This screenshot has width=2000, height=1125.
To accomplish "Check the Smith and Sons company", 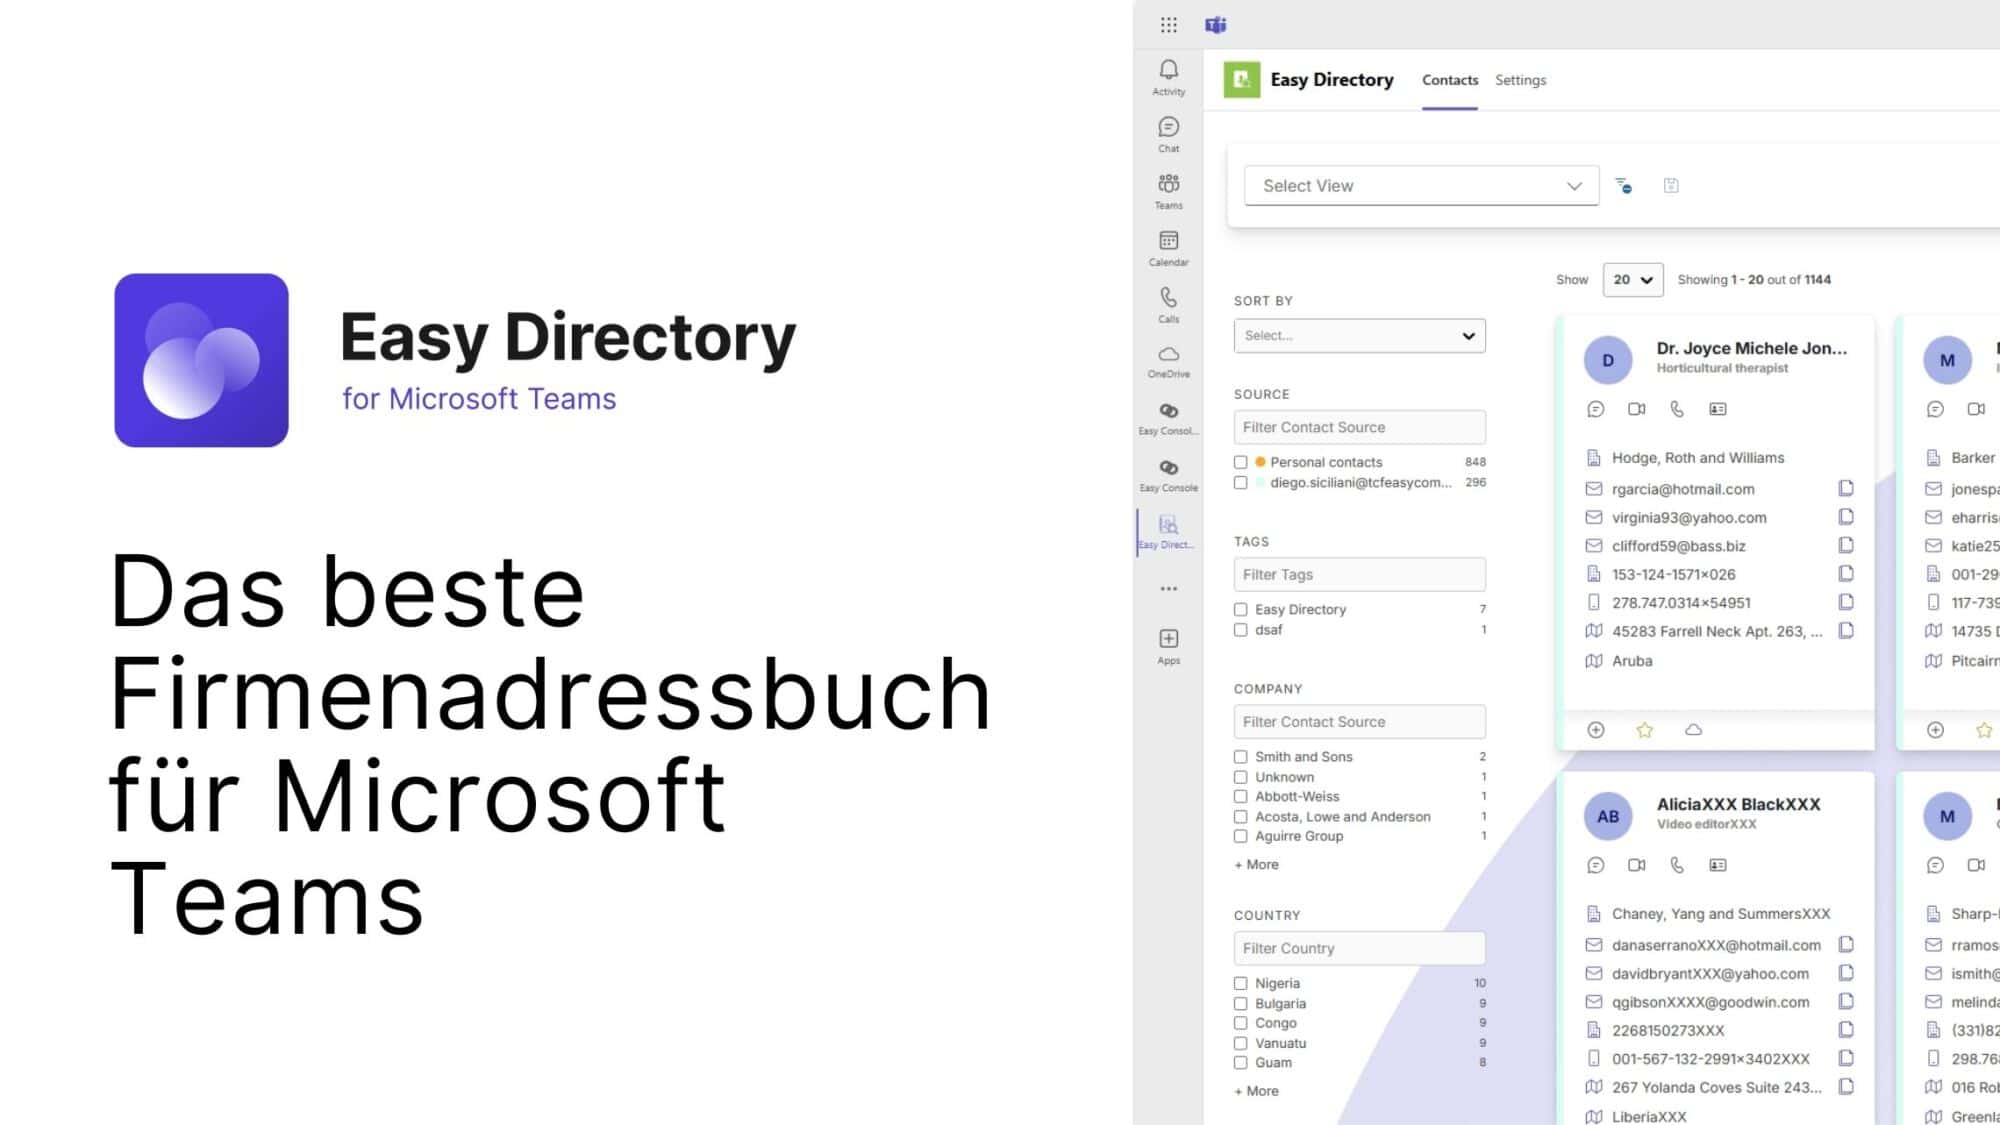I will [x=1240, y=757].
